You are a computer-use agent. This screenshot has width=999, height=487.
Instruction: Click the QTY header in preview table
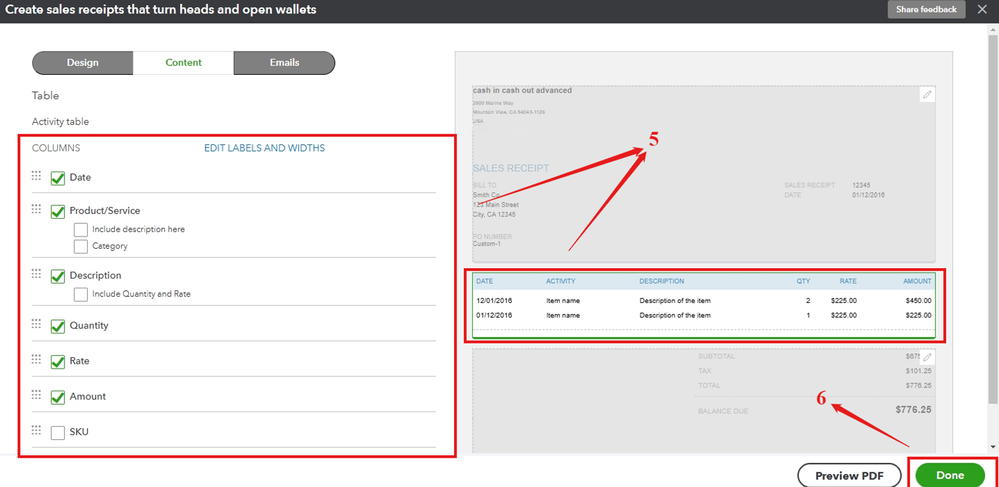click(x=803, y=281)
